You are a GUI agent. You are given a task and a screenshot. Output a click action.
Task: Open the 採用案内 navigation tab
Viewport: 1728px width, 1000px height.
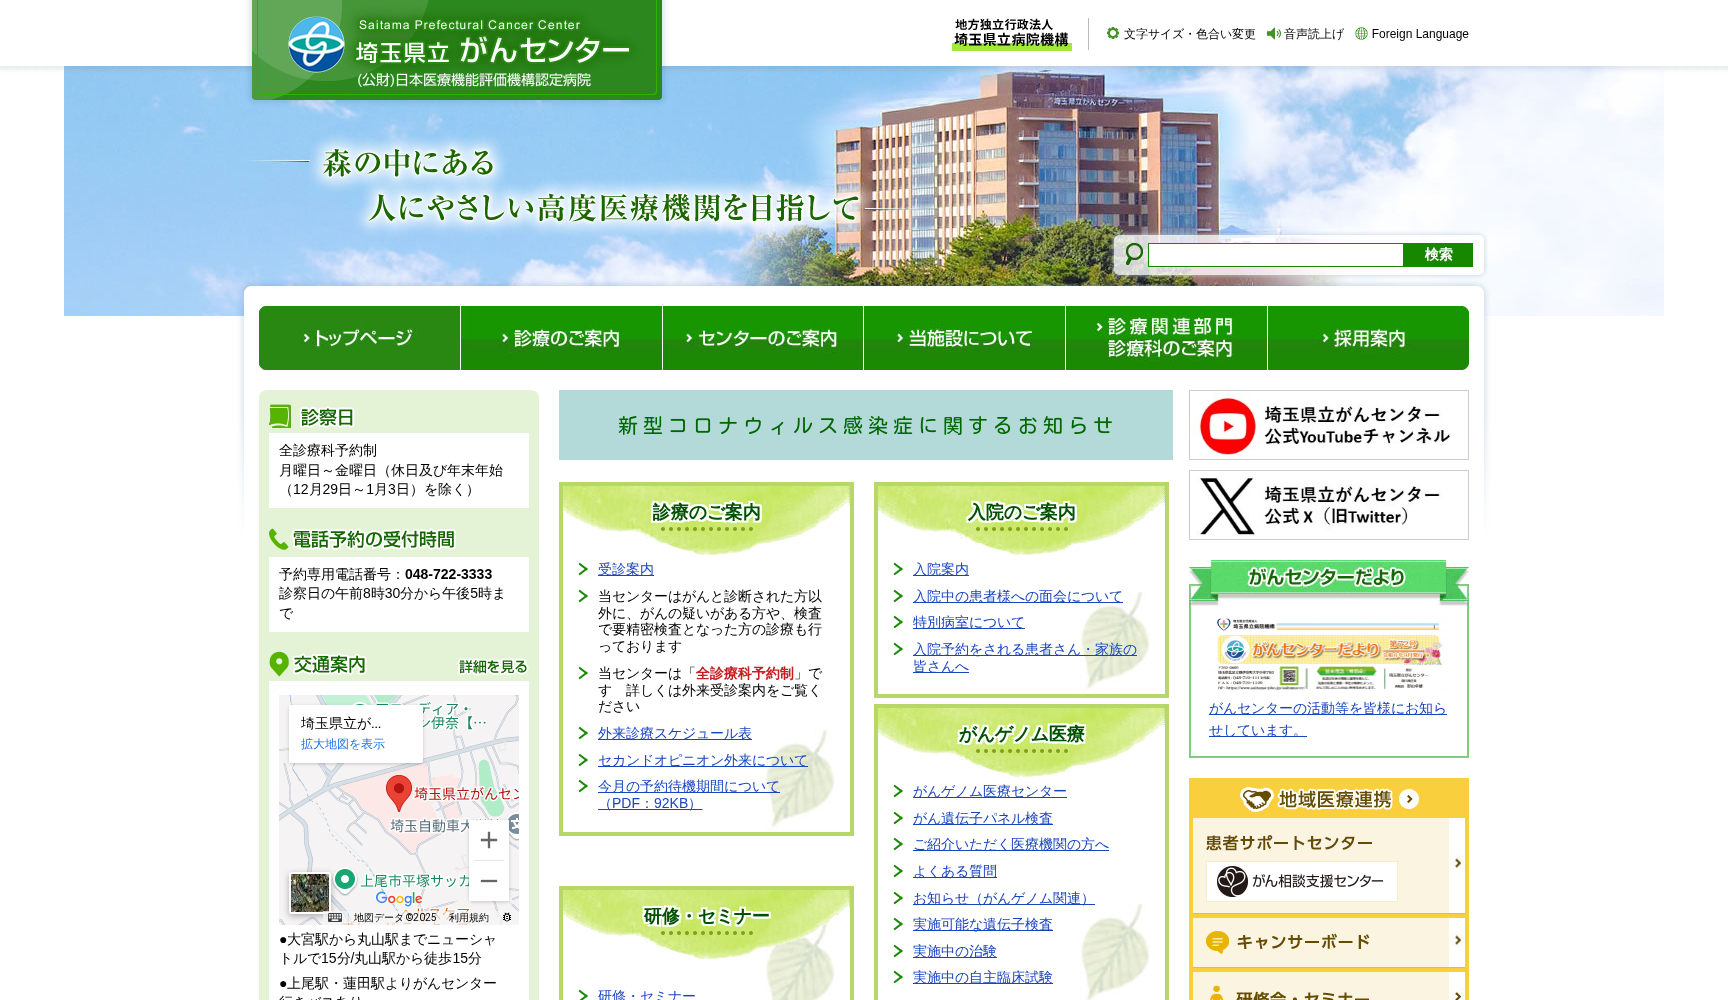point(1367,338)
